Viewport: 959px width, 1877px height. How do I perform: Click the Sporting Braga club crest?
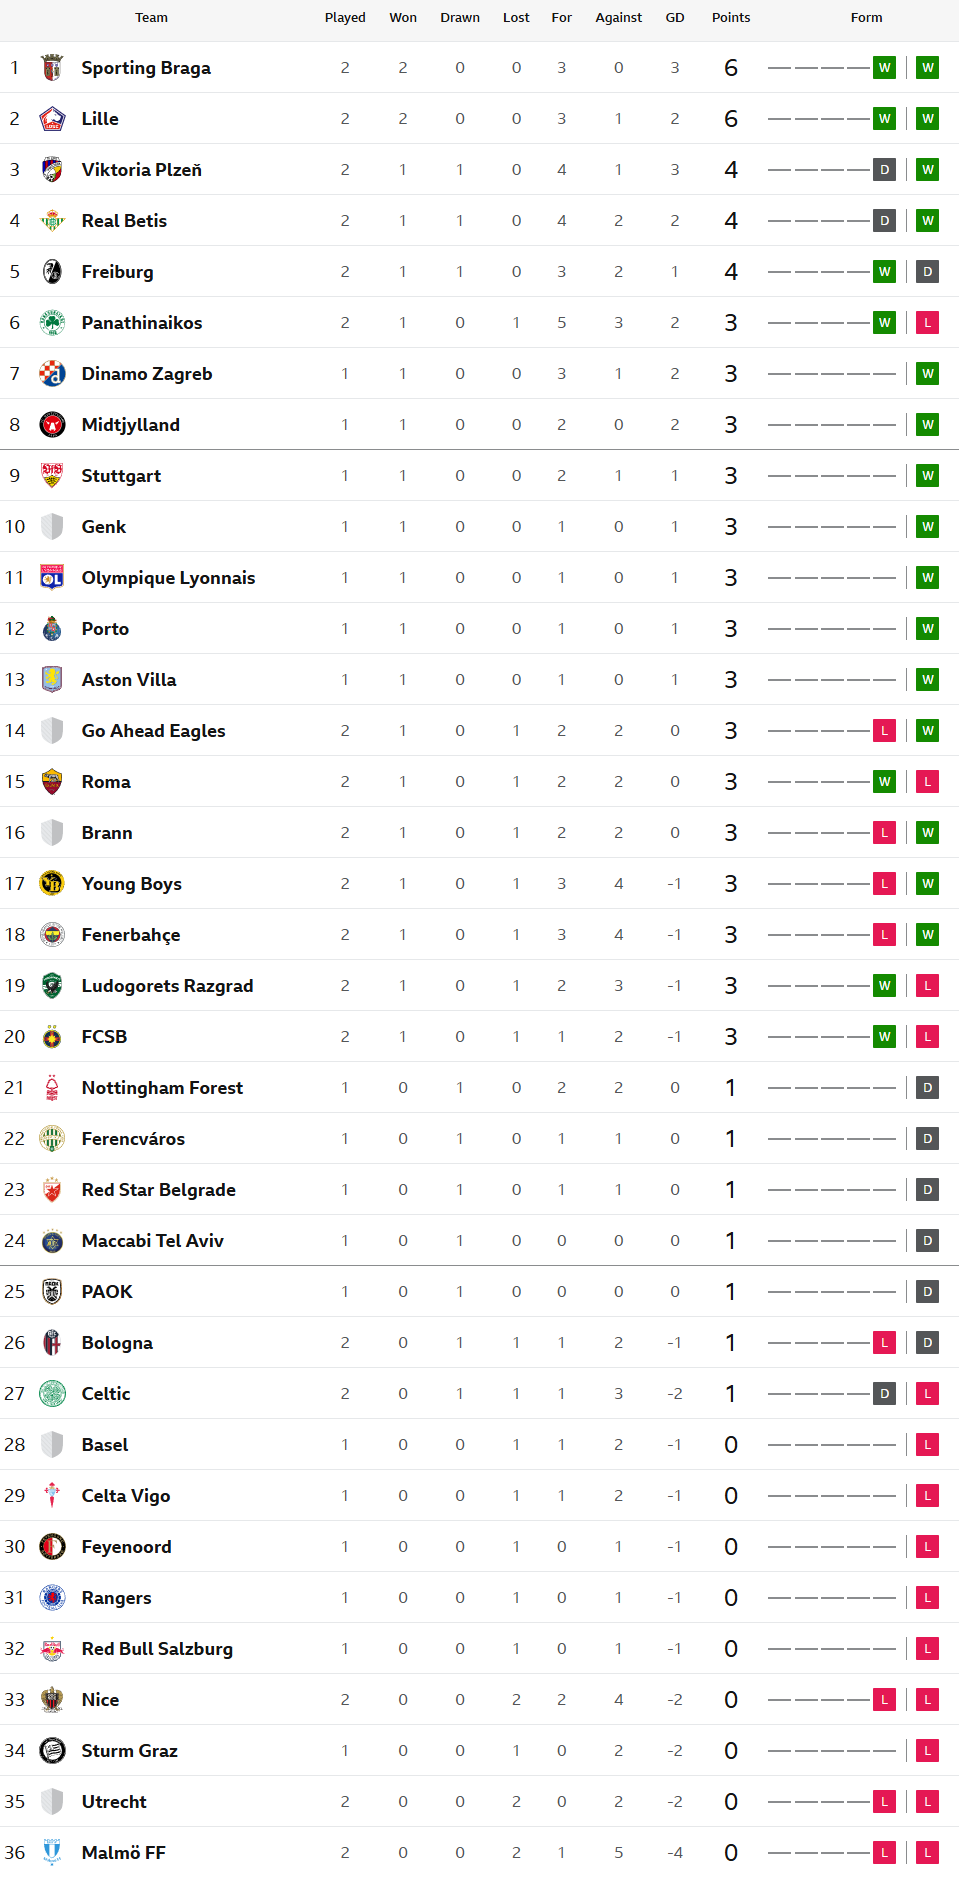pos(52,68)
